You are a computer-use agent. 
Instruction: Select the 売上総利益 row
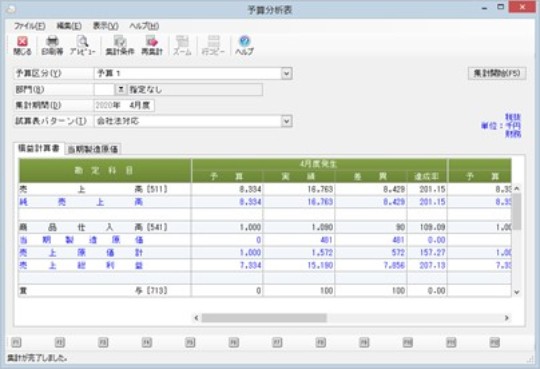click(x=264, y=265)
